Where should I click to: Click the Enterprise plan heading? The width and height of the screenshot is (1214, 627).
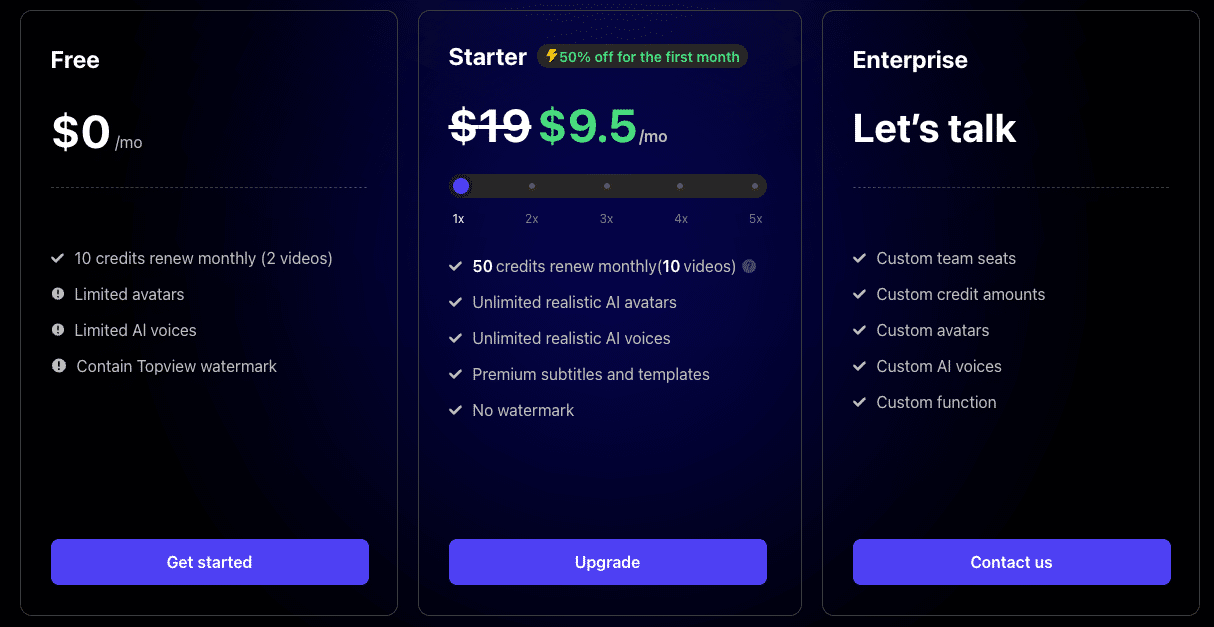click(x=910, y=60)
